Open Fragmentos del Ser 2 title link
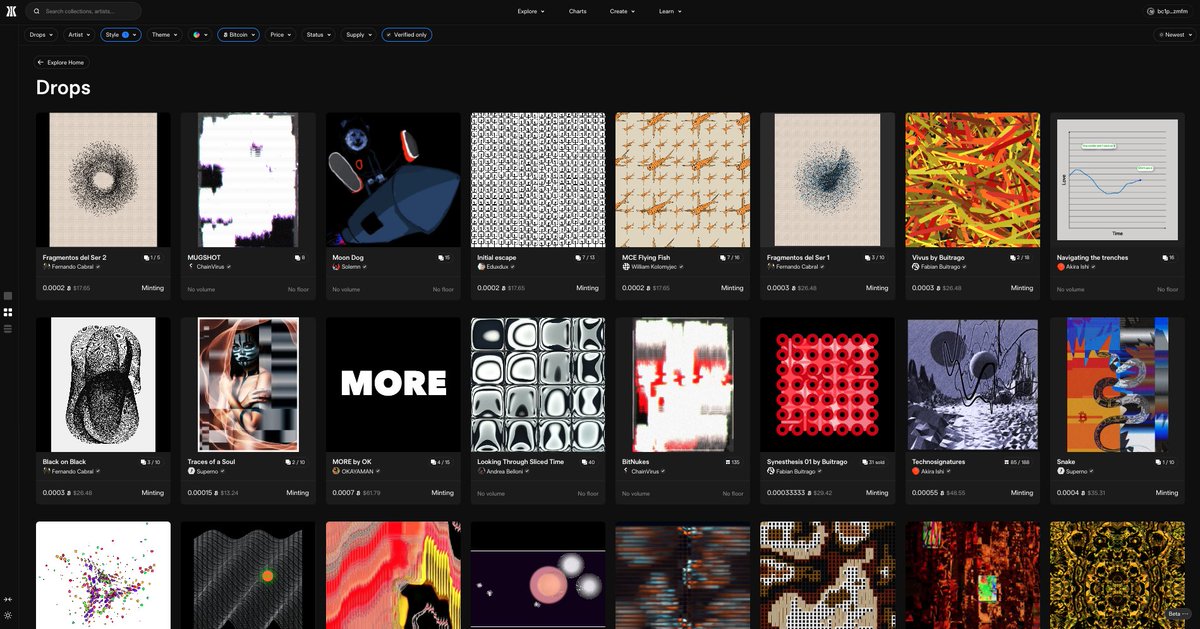This screenshot has width=1200, height=629. pos(74,257)
